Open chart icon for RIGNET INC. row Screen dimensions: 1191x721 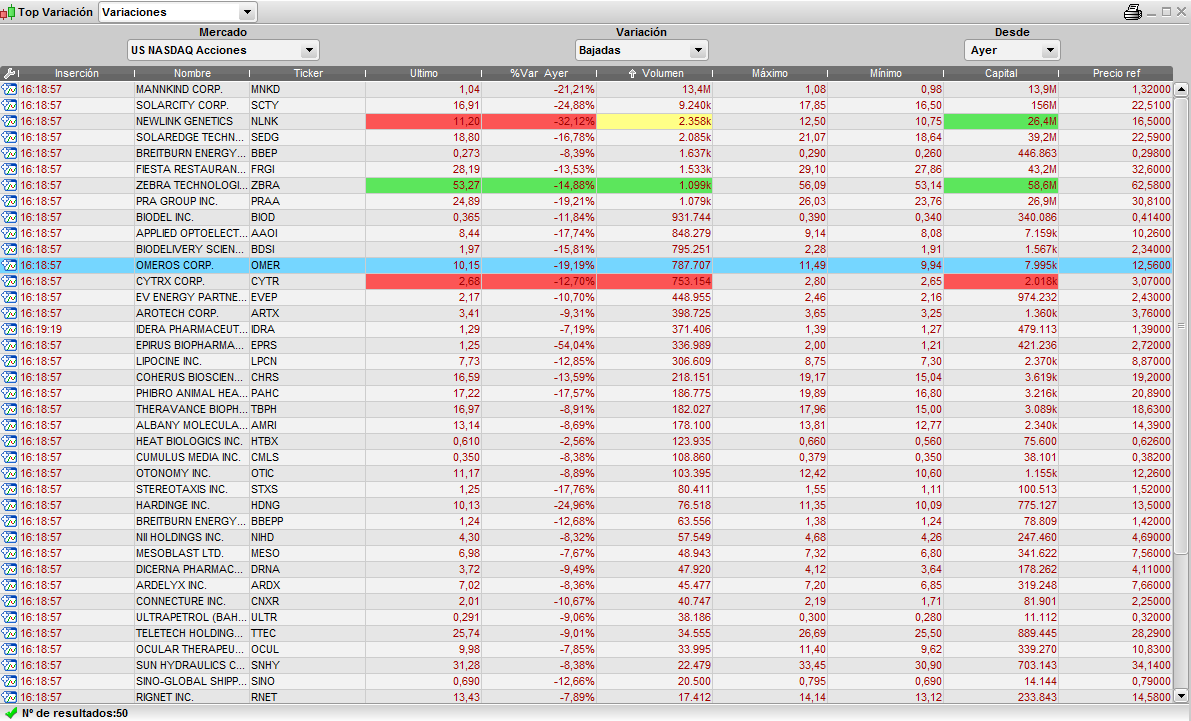pyautogui.click(x=9, y=697)
